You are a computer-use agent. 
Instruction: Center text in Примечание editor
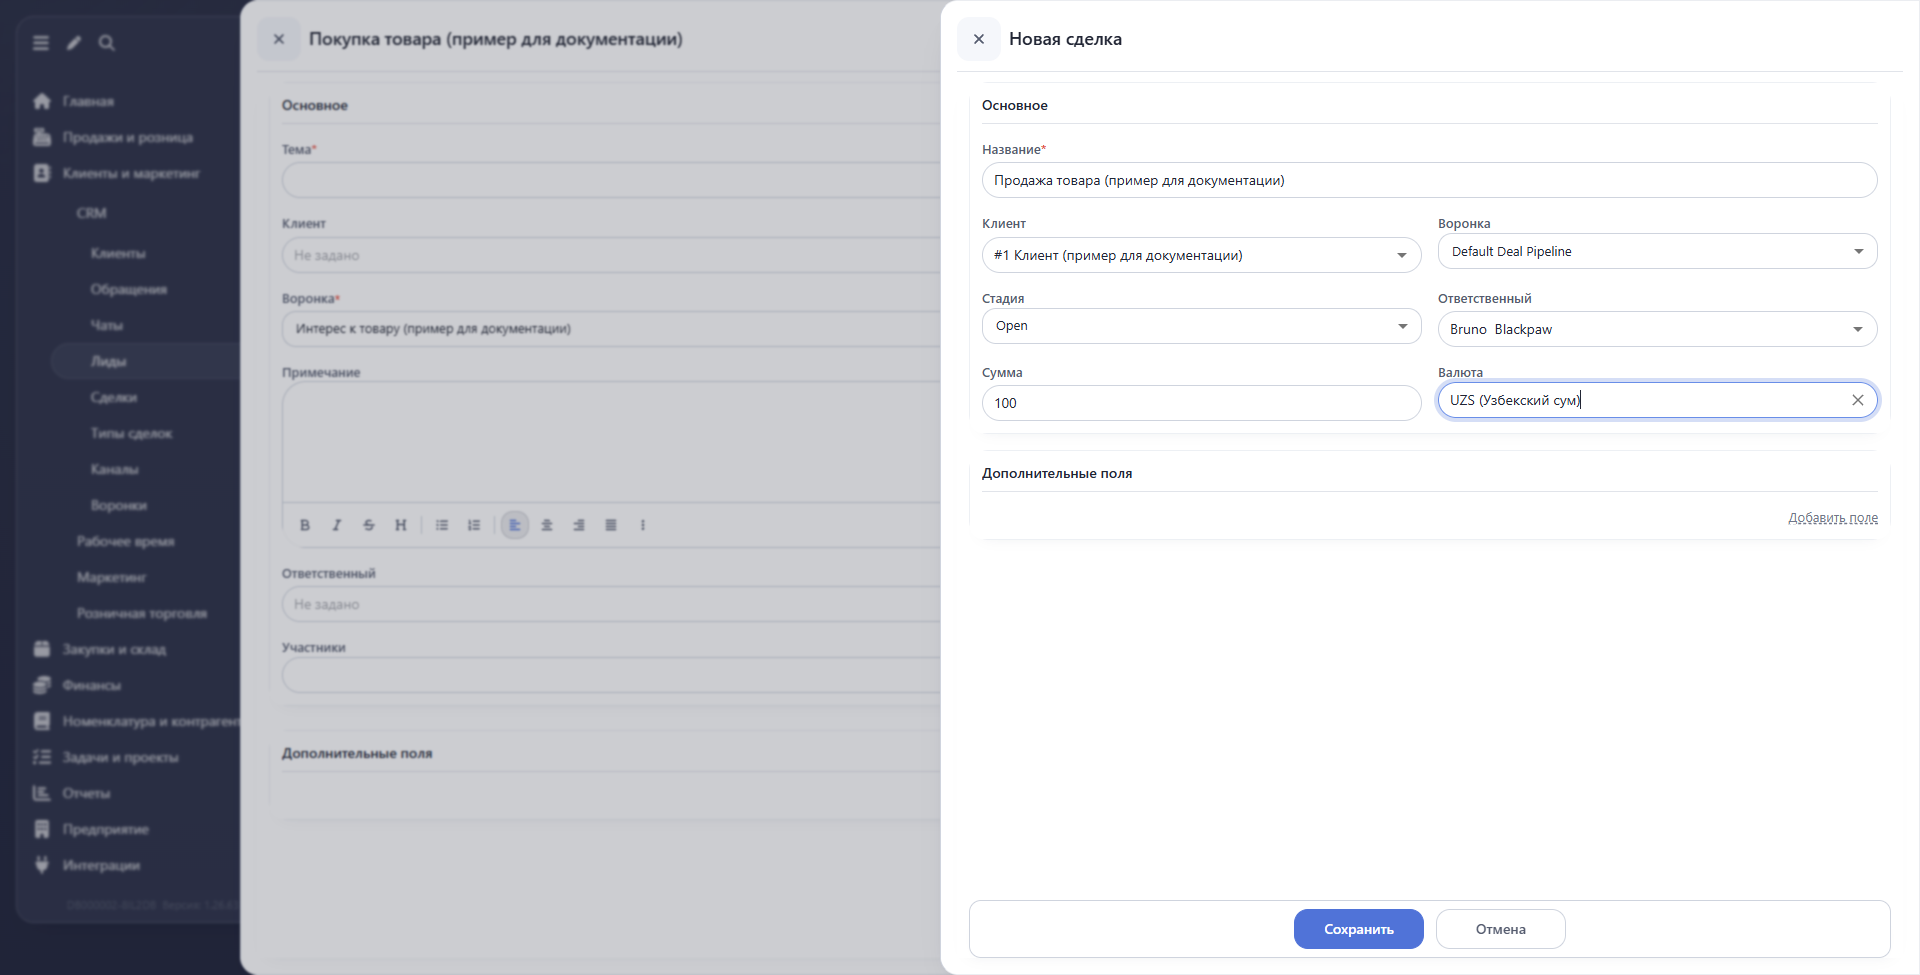pyautogui.click(x=547, y=525)
